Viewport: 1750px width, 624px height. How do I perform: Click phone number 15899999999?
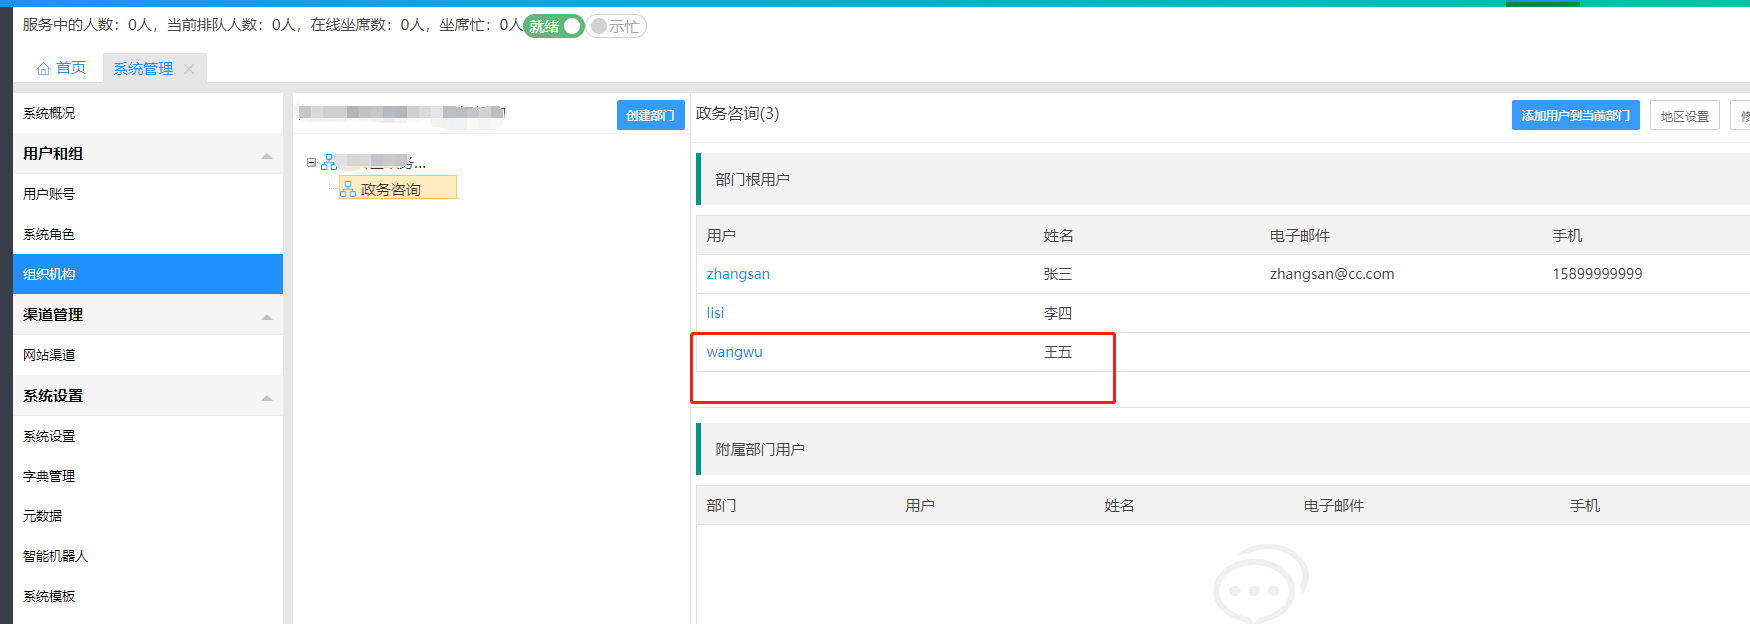tap(1597, 274)
